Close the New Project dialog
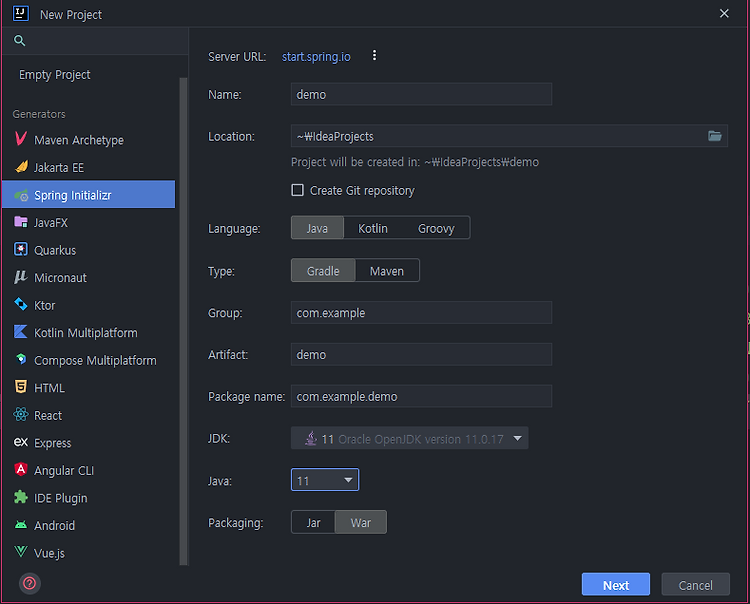The height and width of the screenshot is (604, 750). click(x=724, y=13)
